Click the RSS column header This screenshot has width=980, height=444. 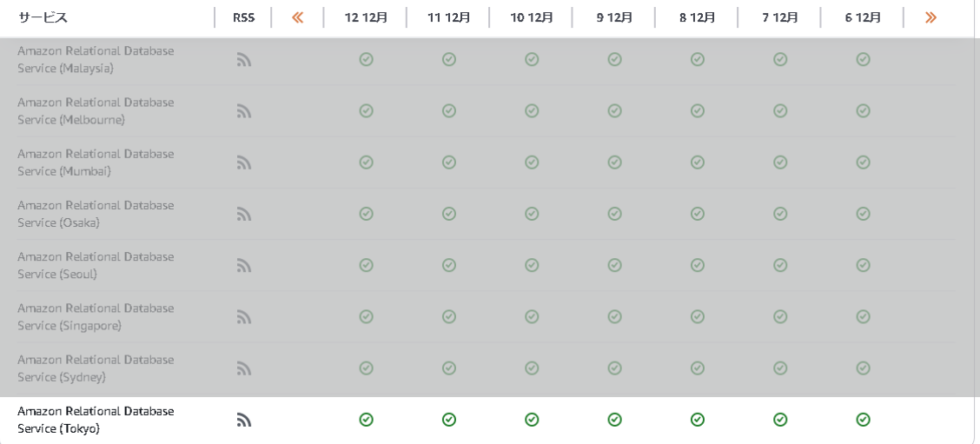(x=244, y=18)
